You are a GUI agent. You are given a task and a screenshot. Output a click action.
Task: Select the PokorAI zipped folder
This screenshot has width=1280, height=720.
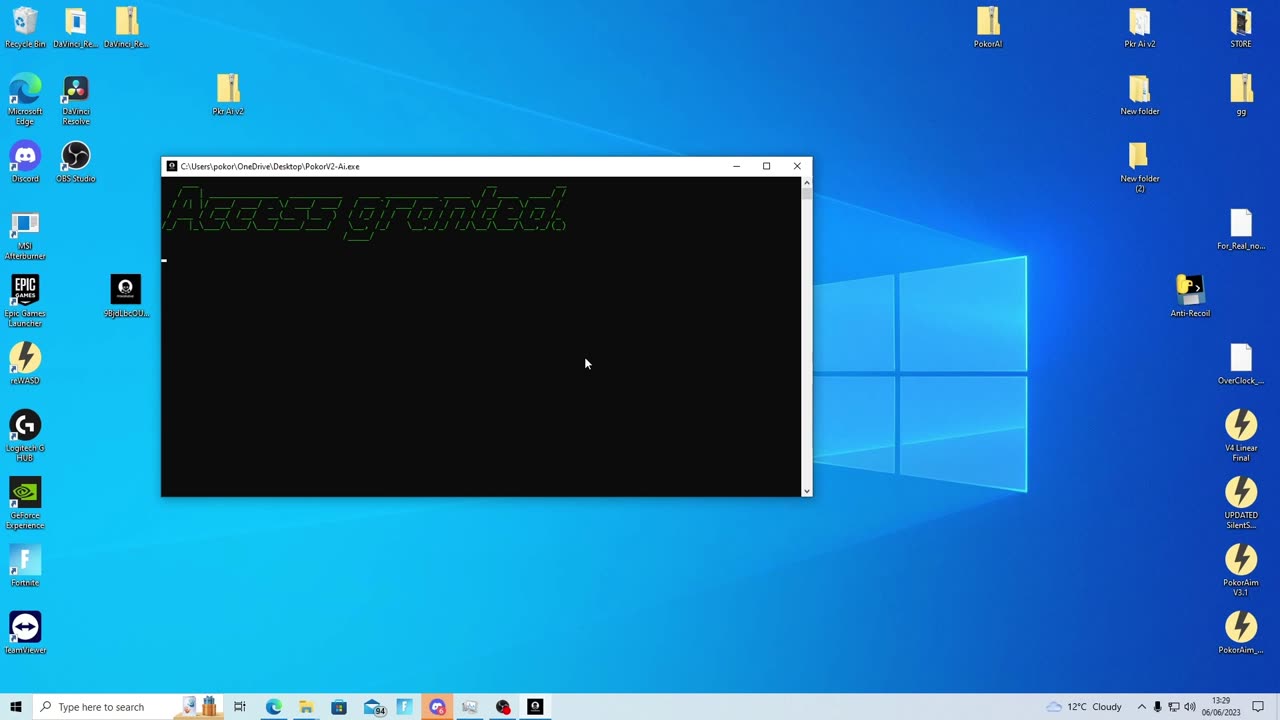click(988, 28)
